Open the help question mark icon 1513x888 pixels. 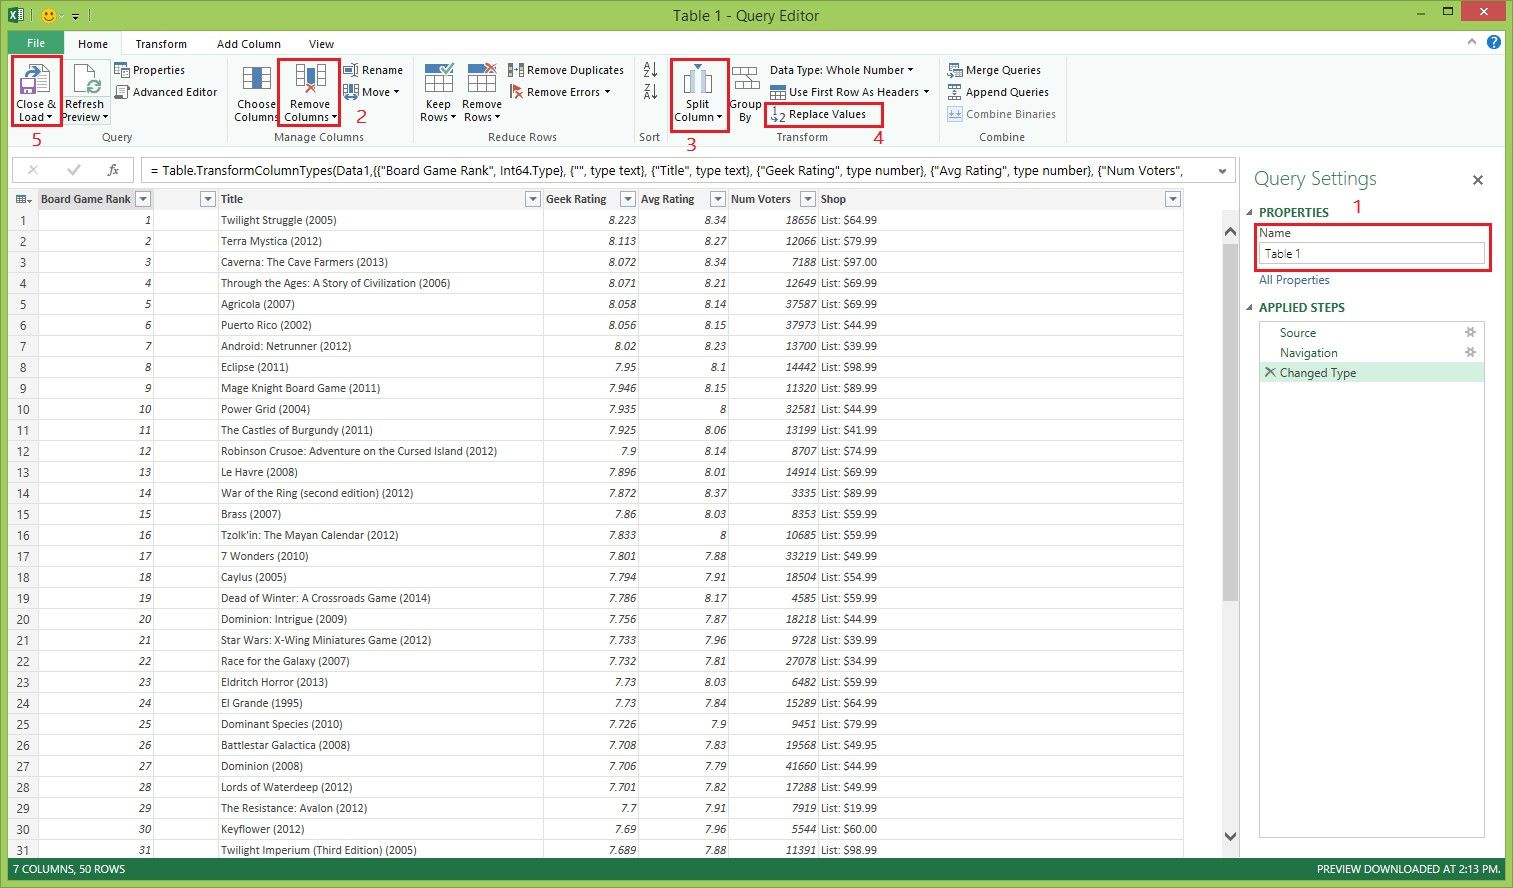click(x=1494, y=42)
